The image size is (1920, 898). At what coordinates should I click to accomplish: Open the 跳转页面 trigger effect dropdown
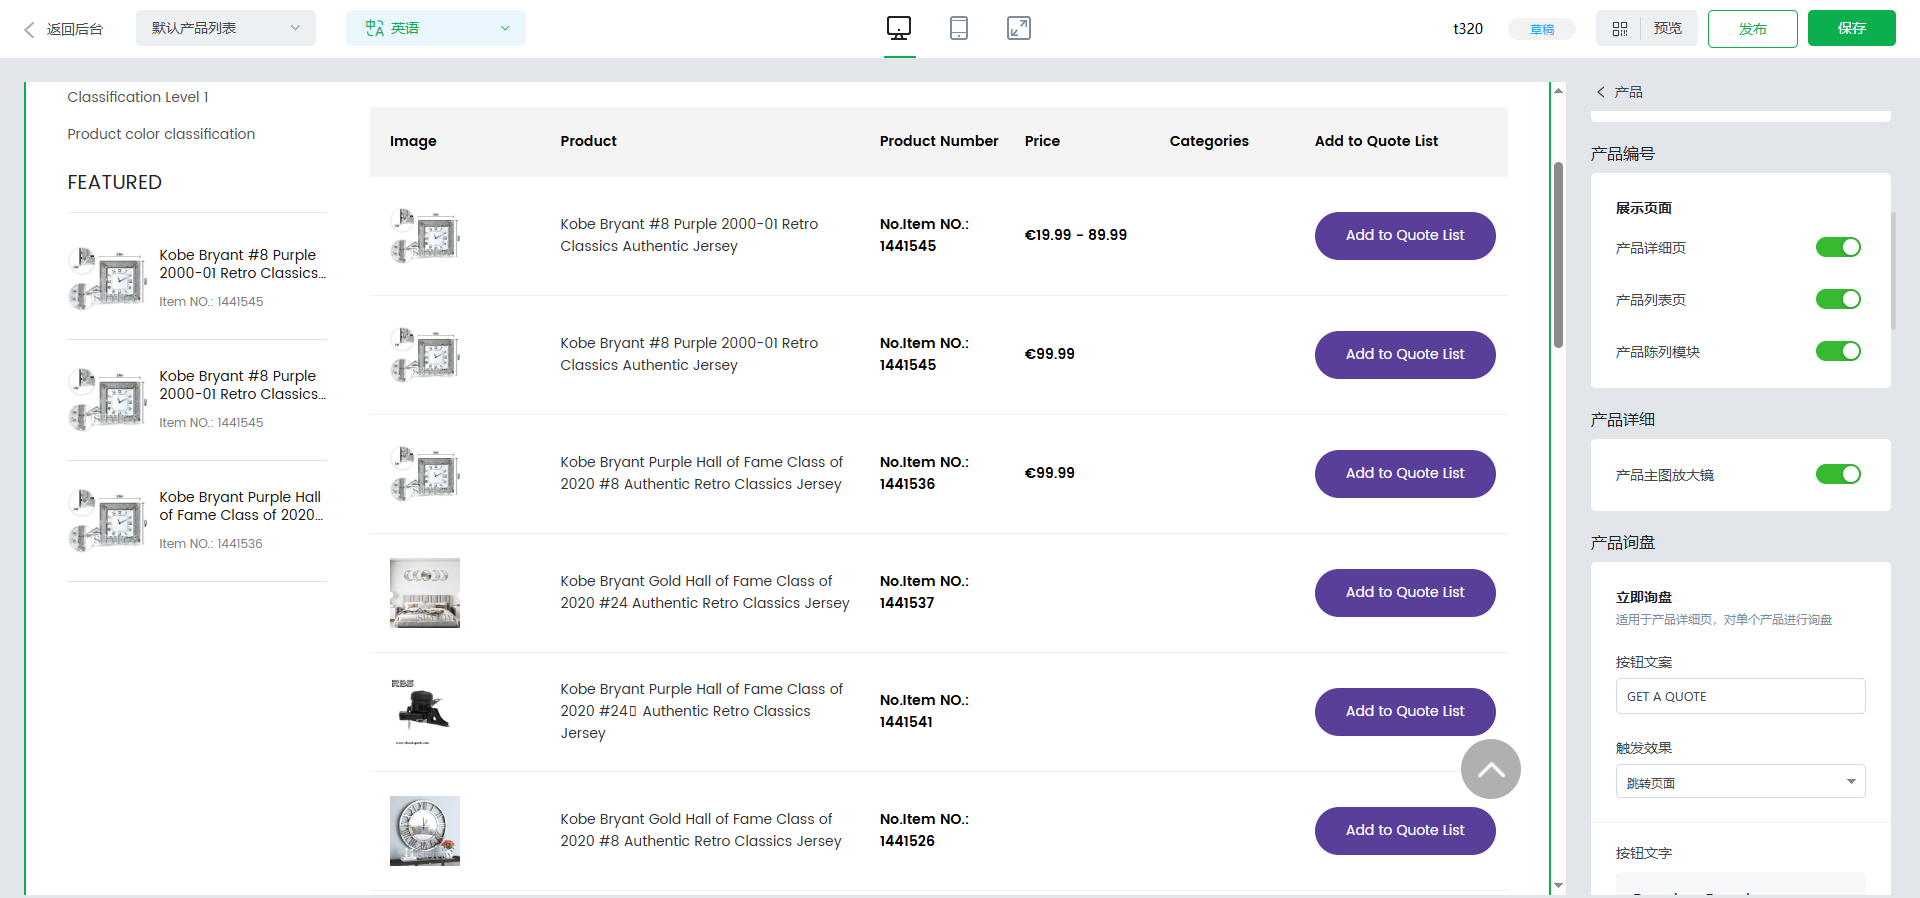pyautogui.click(x=1739, y=782)
